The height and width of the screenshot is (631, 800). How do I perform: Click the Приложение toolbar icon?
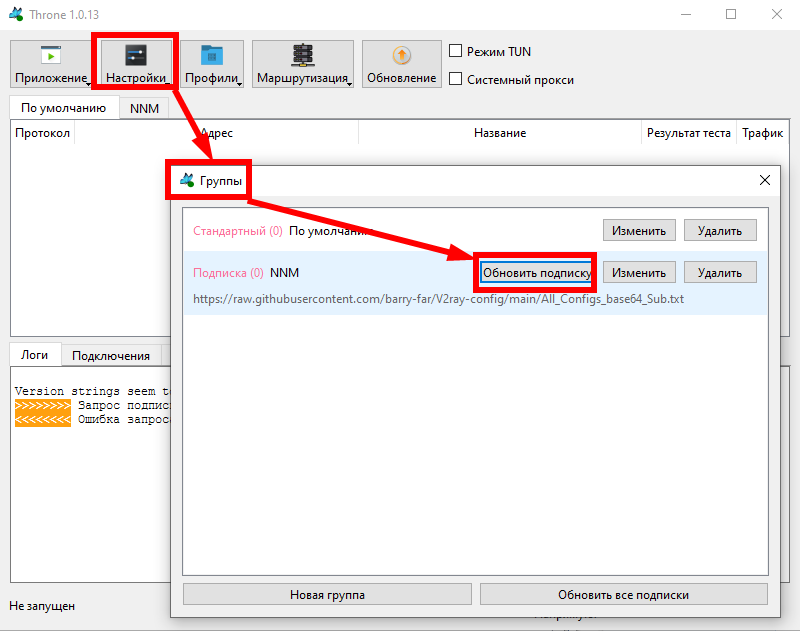(x=50, y=55)
